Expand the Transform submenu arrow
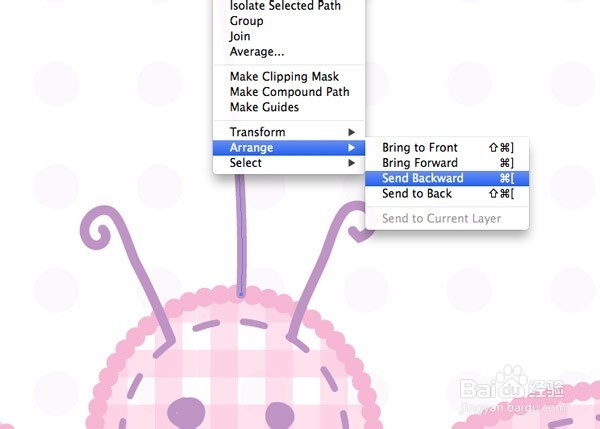 pyautogui.click(x=352, y=132)
